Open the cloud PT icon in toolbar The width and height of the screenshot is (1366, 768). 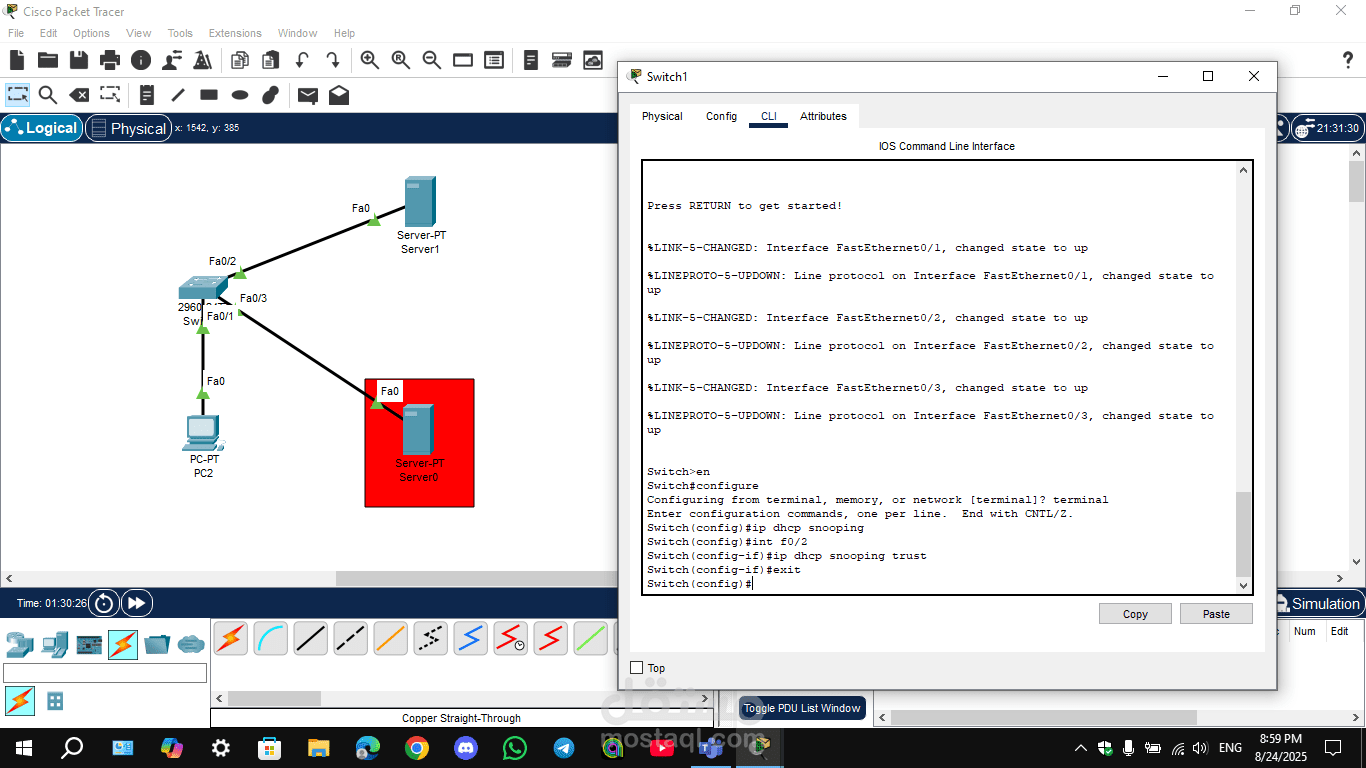pyautogui.click(x=593, y=60)
